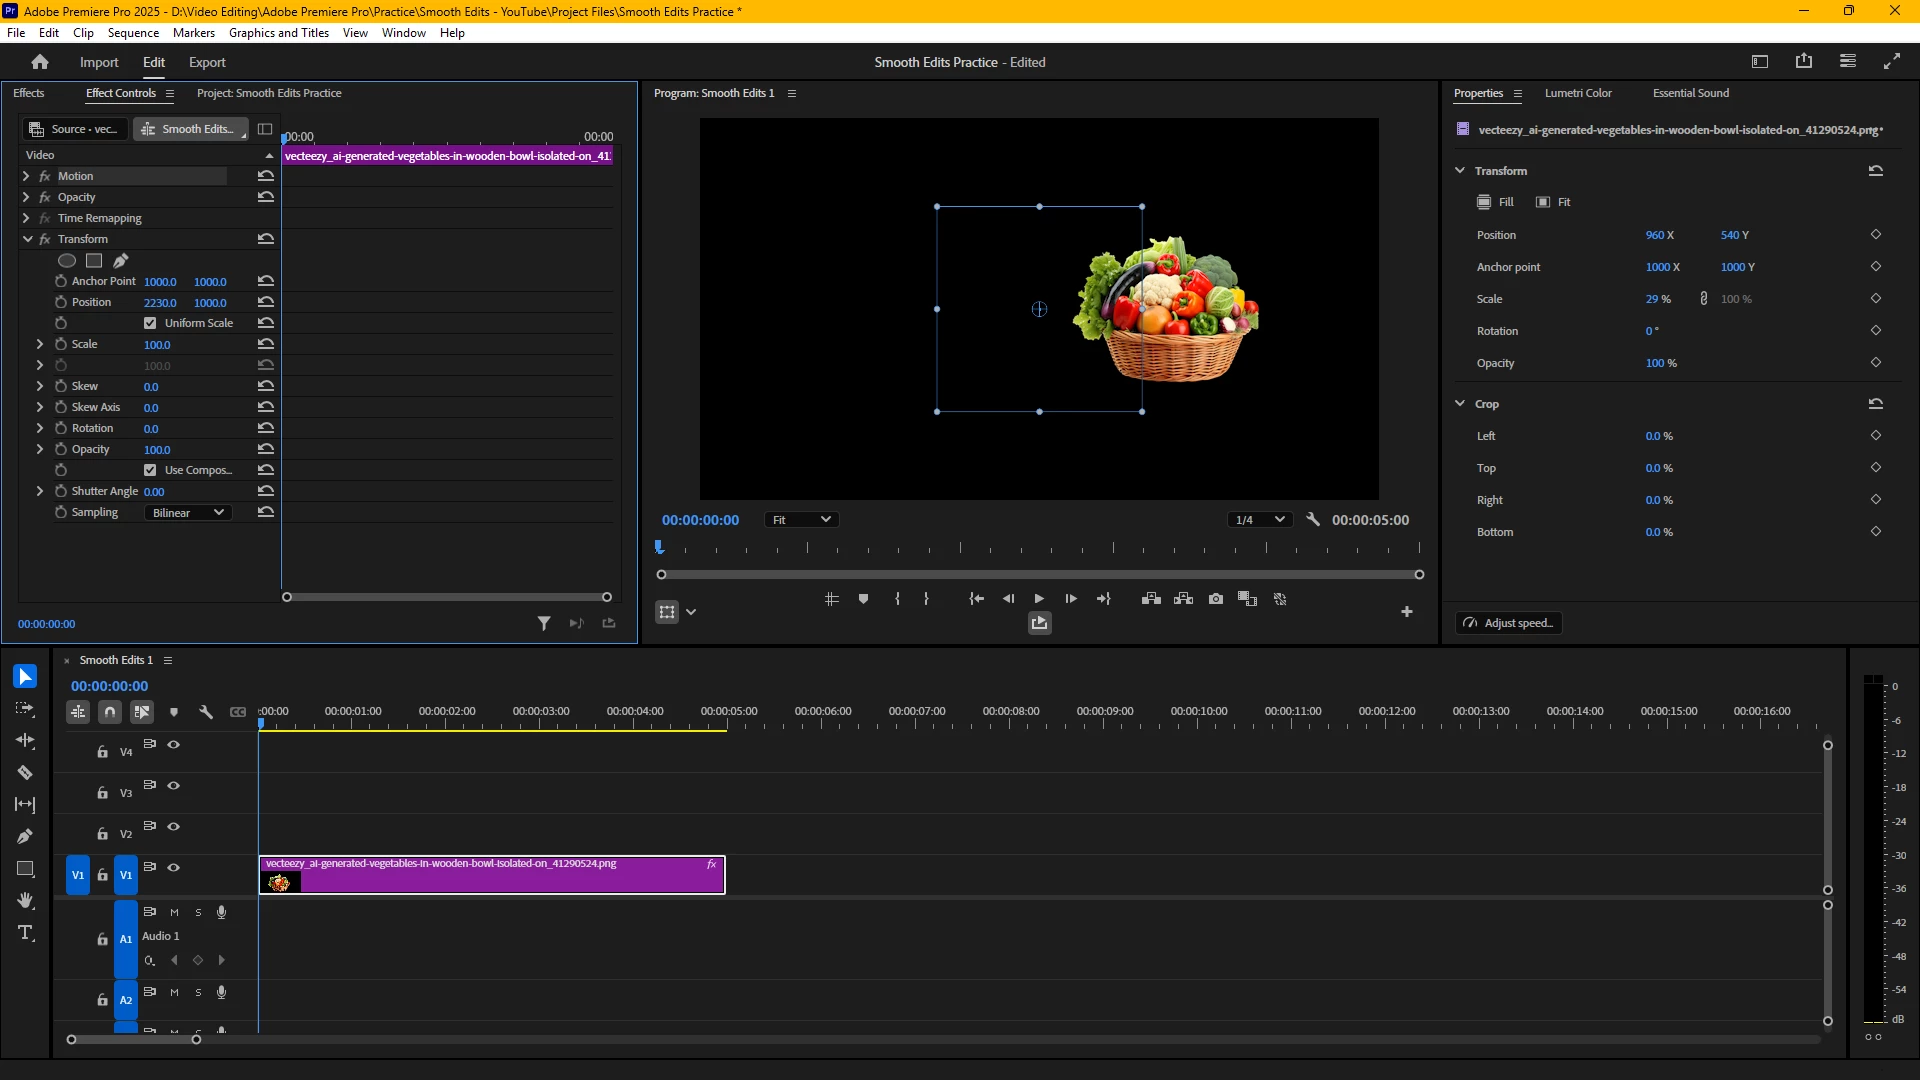Switch to the Lumetri Color tab
This screenshot has height=1080, width=1920.
(1578, 93)
